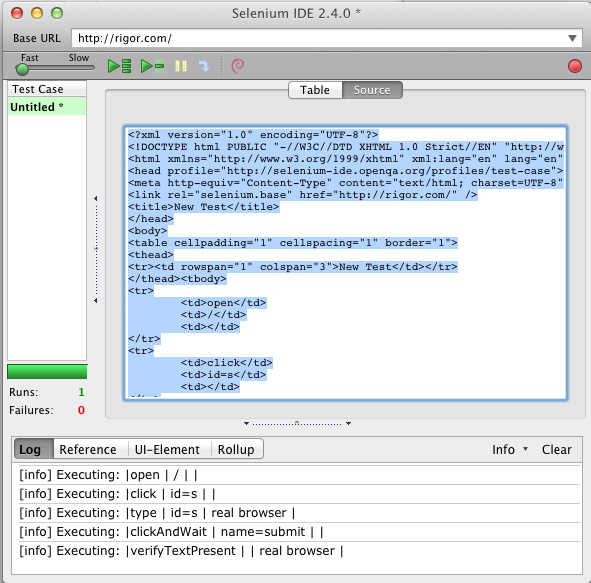Click inside the source code editor
The height and width of the screenshot is (583, 591).
[345, 263]
